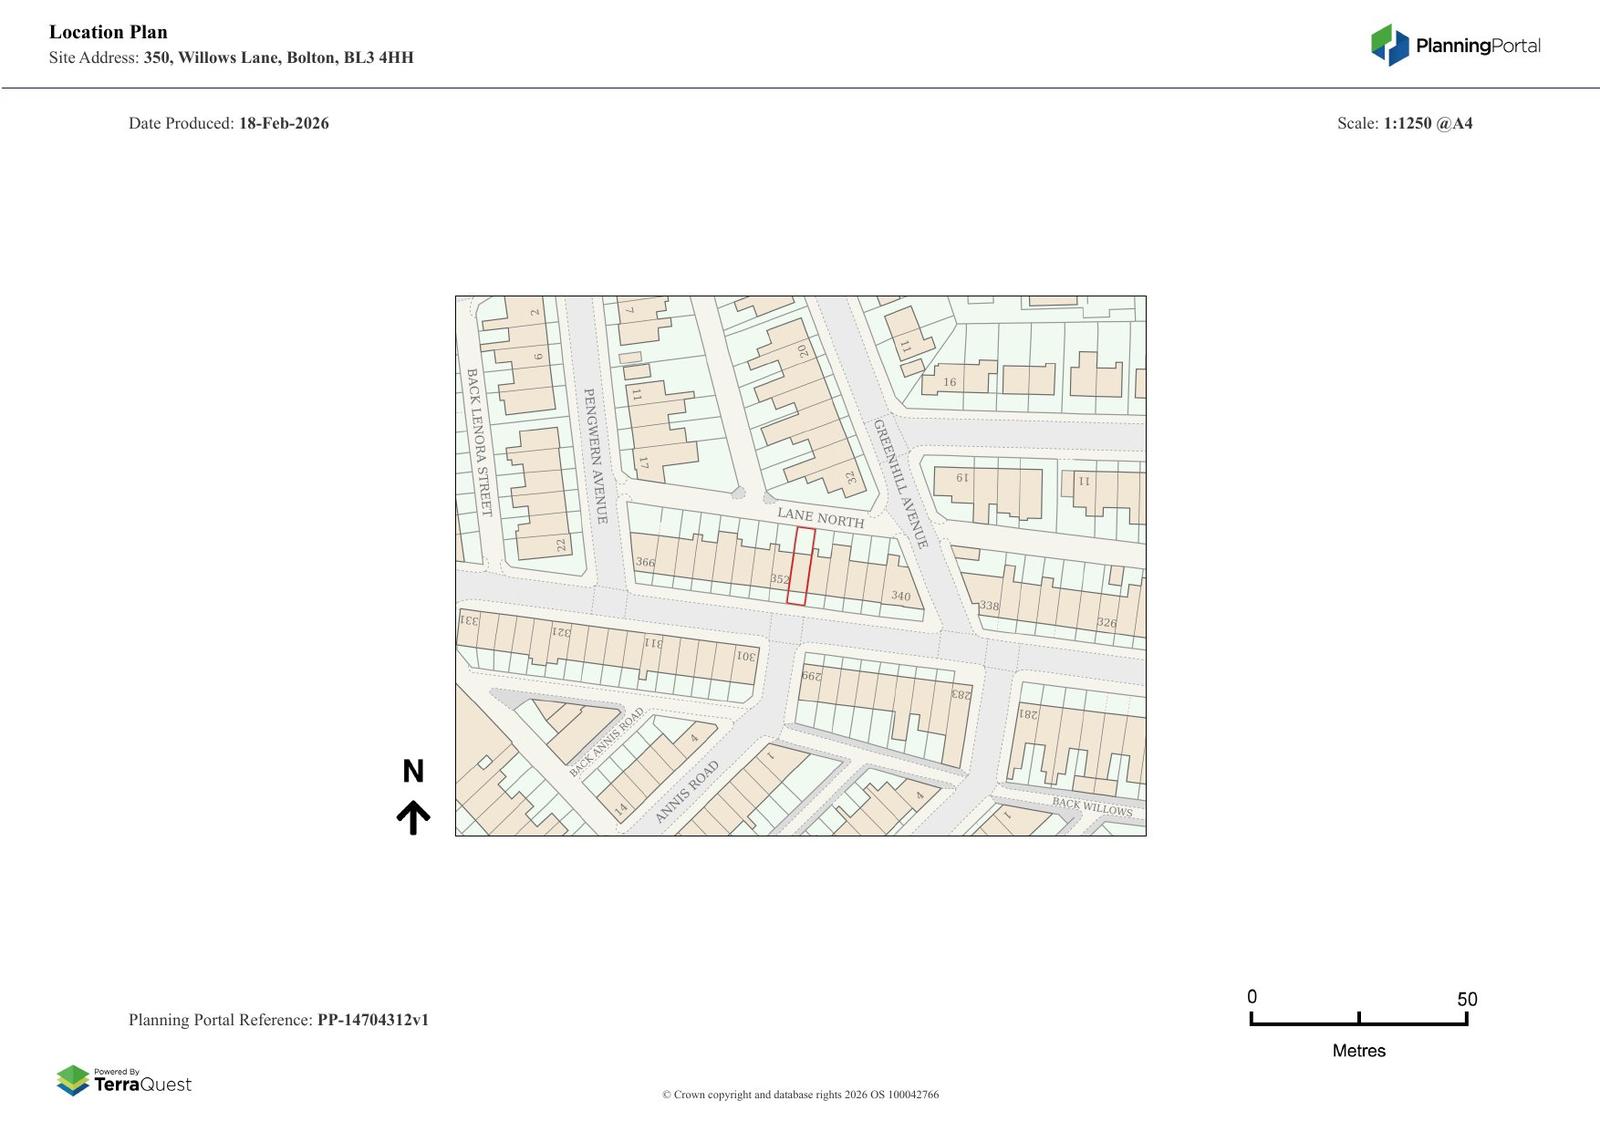Click house number 366 on map
The width and height of the screenshot is (1600, 1132).
click(x=645, y=562)
